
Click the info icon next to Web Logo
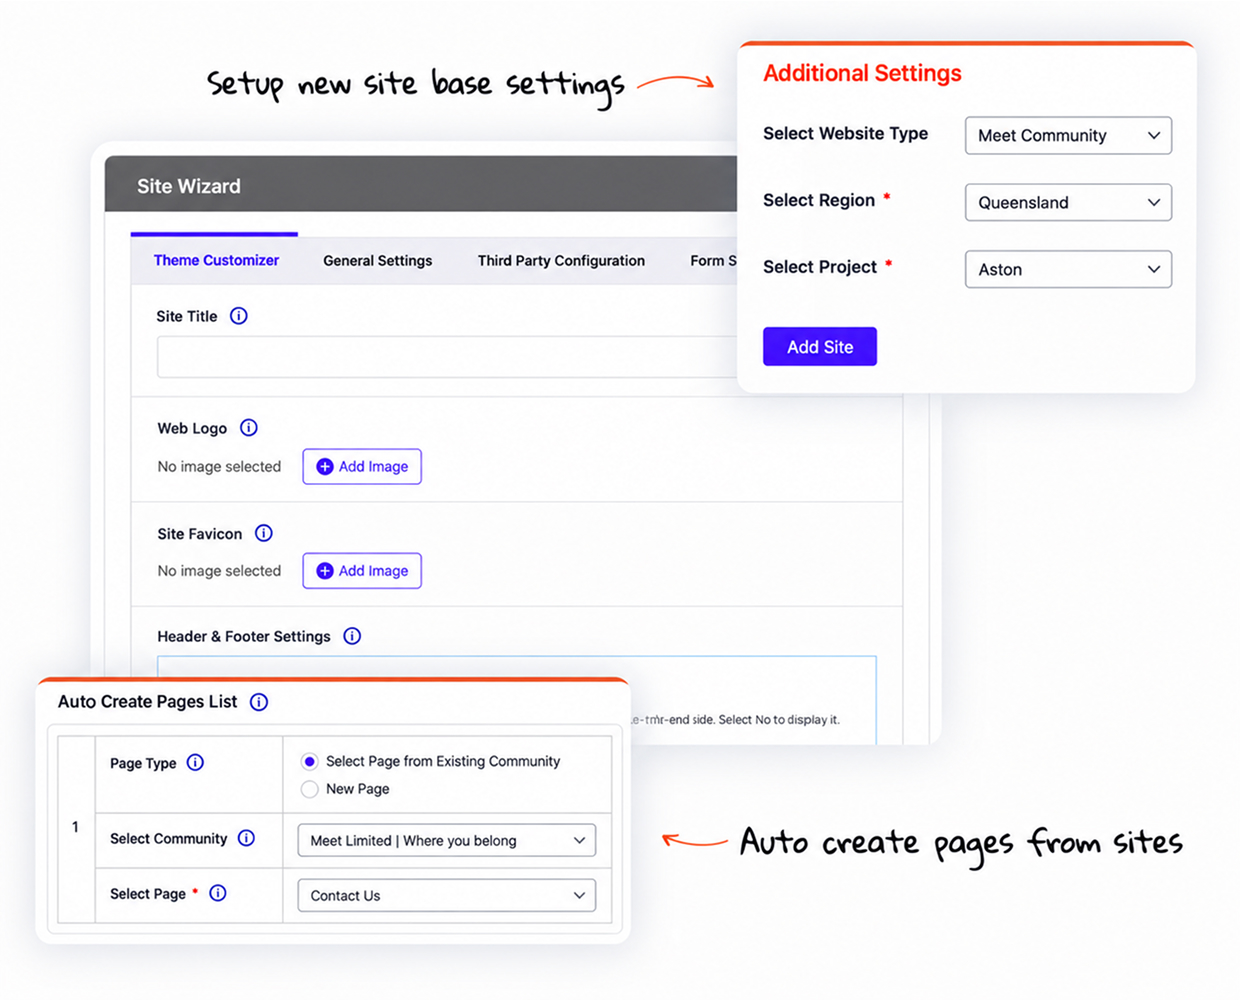[x=249, y=428]
